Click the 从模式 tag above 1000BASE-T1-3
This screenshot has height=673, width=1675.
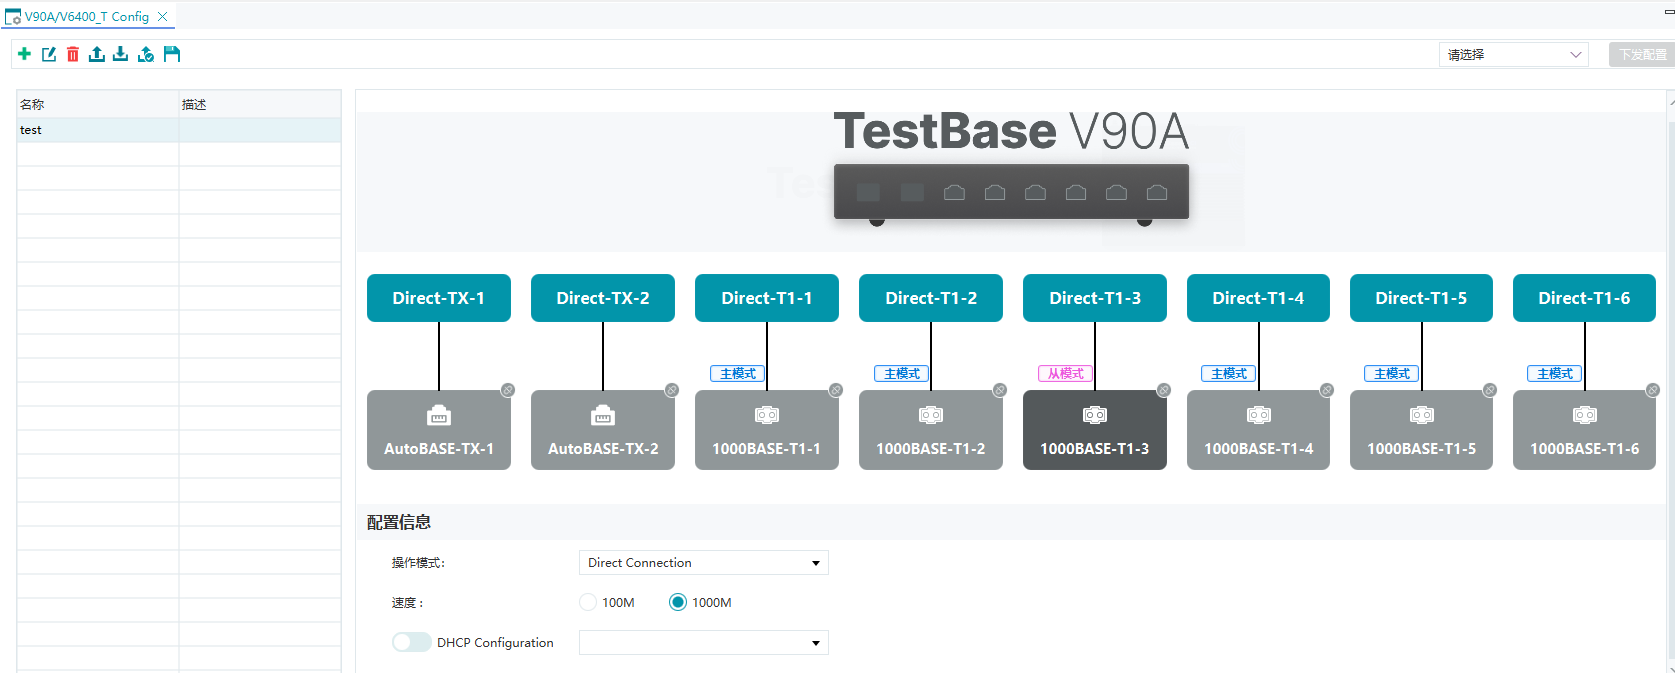[x=1065, y=374]
